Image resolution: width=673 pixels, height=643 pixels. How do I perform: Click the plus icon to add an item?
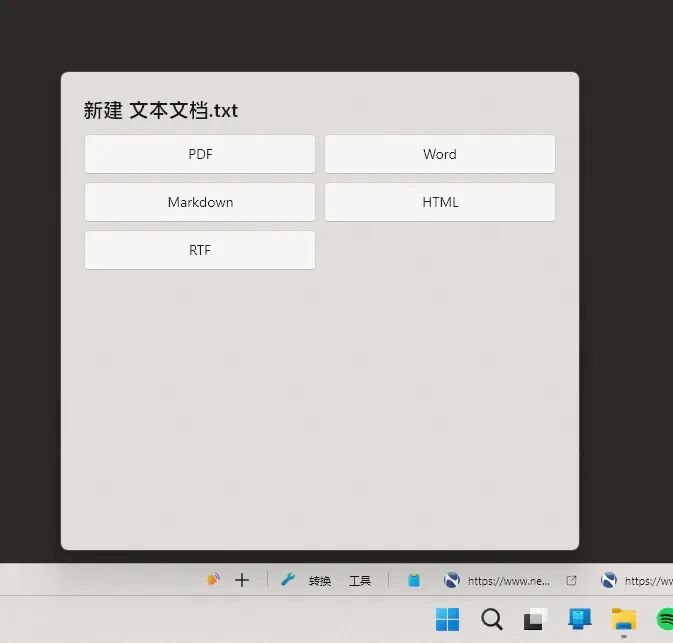pos(242,580)
